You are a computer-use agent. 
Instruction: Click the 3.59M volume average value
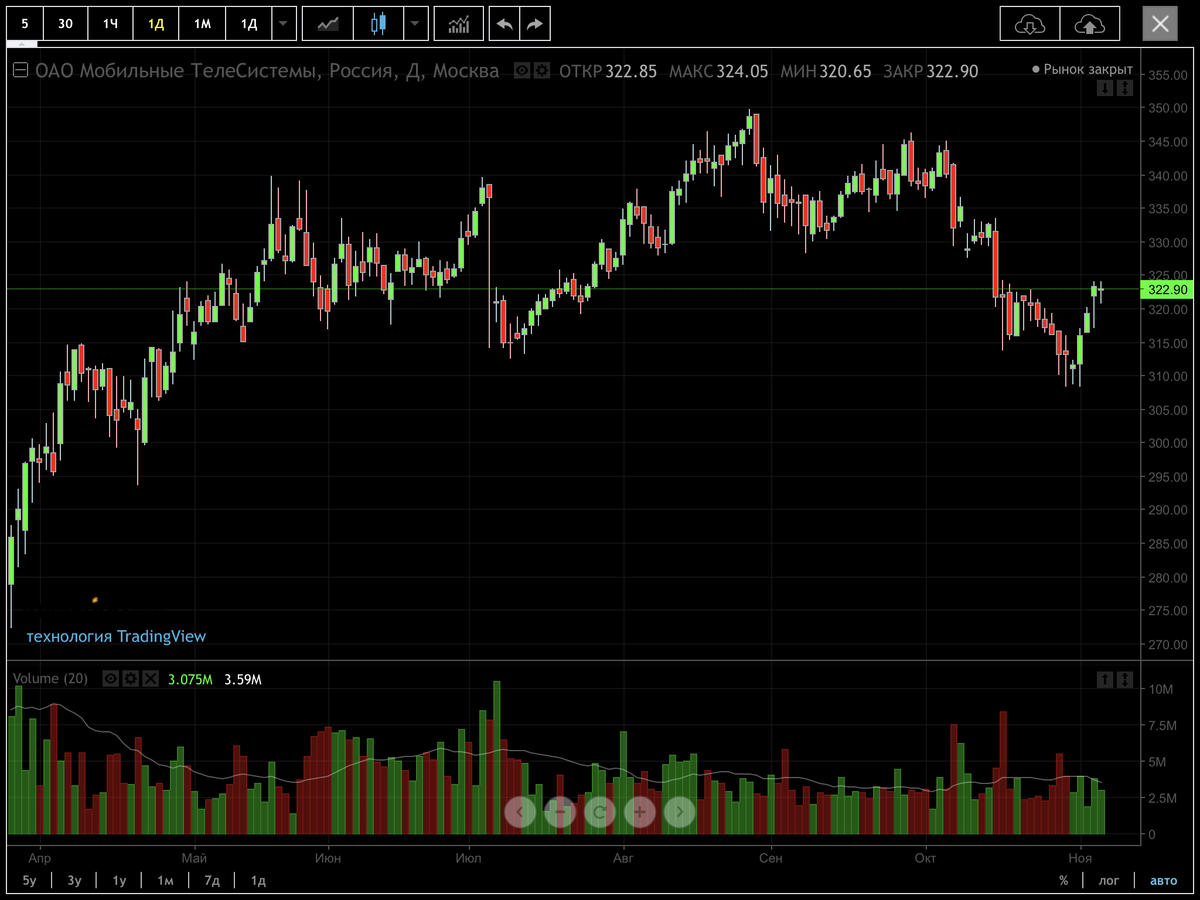(242, 679)
